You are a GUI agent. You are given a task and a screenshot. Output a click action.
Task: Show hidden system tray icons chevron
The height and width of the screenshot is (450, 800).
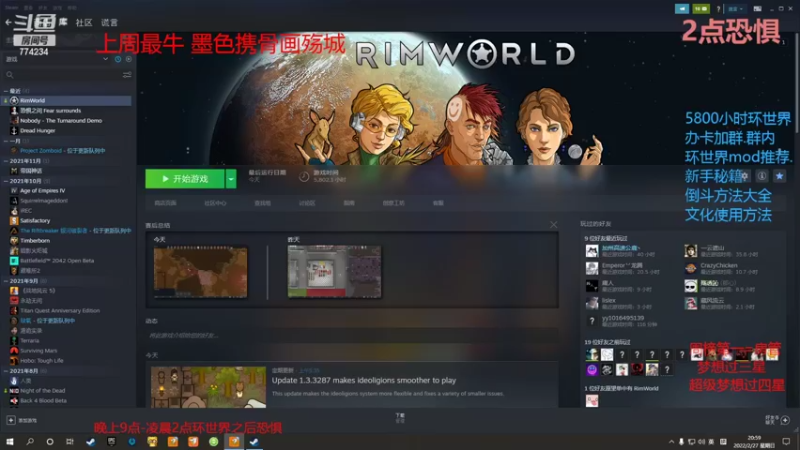tap(671, 441)
